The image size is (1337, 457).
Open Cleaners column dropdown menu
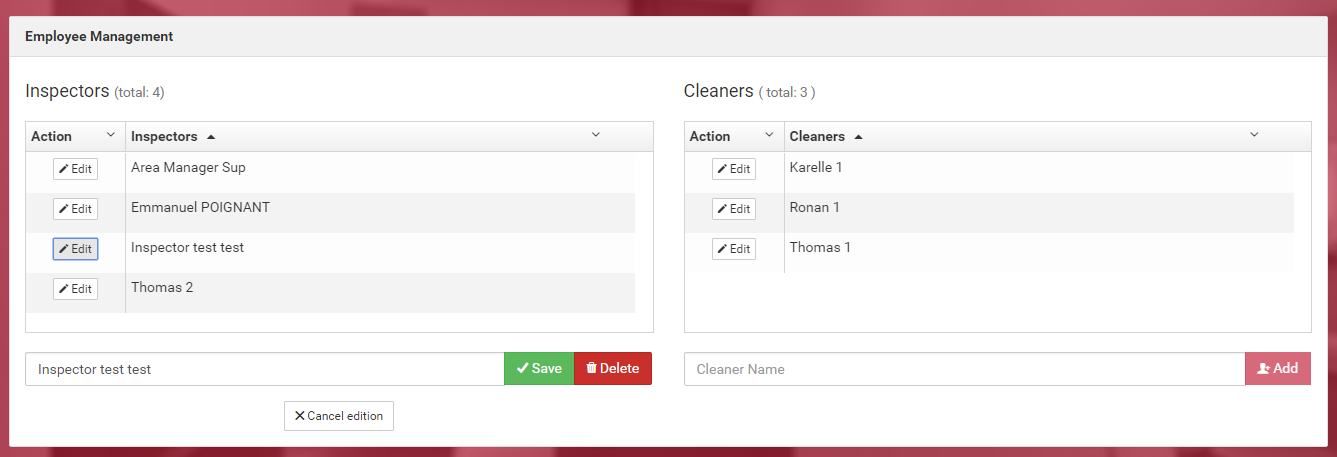1254,135
